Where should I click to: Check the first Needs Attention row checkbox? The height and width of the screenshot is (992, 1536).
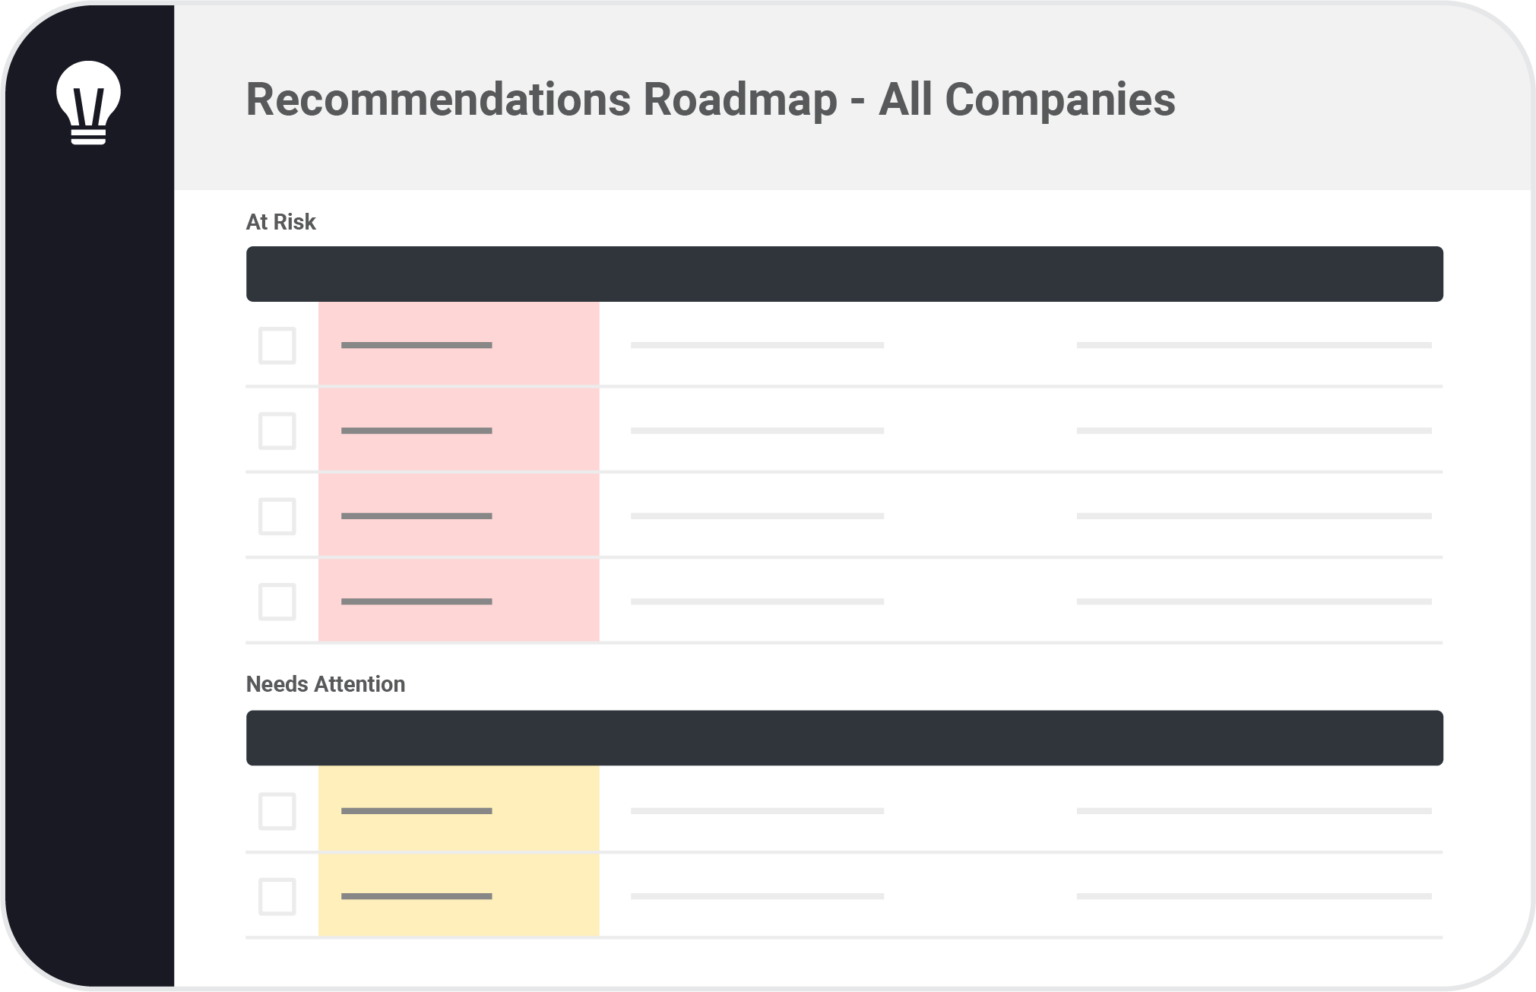tap(277, 811)
